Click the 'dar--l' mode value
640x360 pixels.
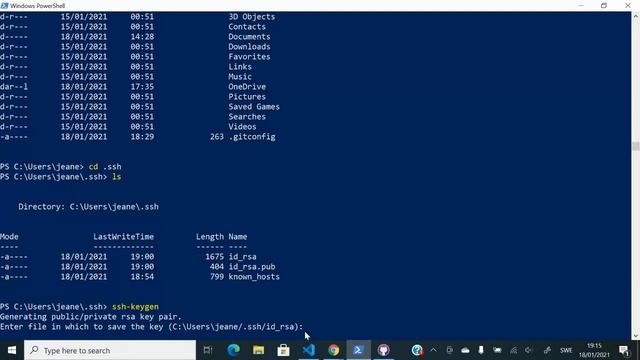click(x=14, y=87)
